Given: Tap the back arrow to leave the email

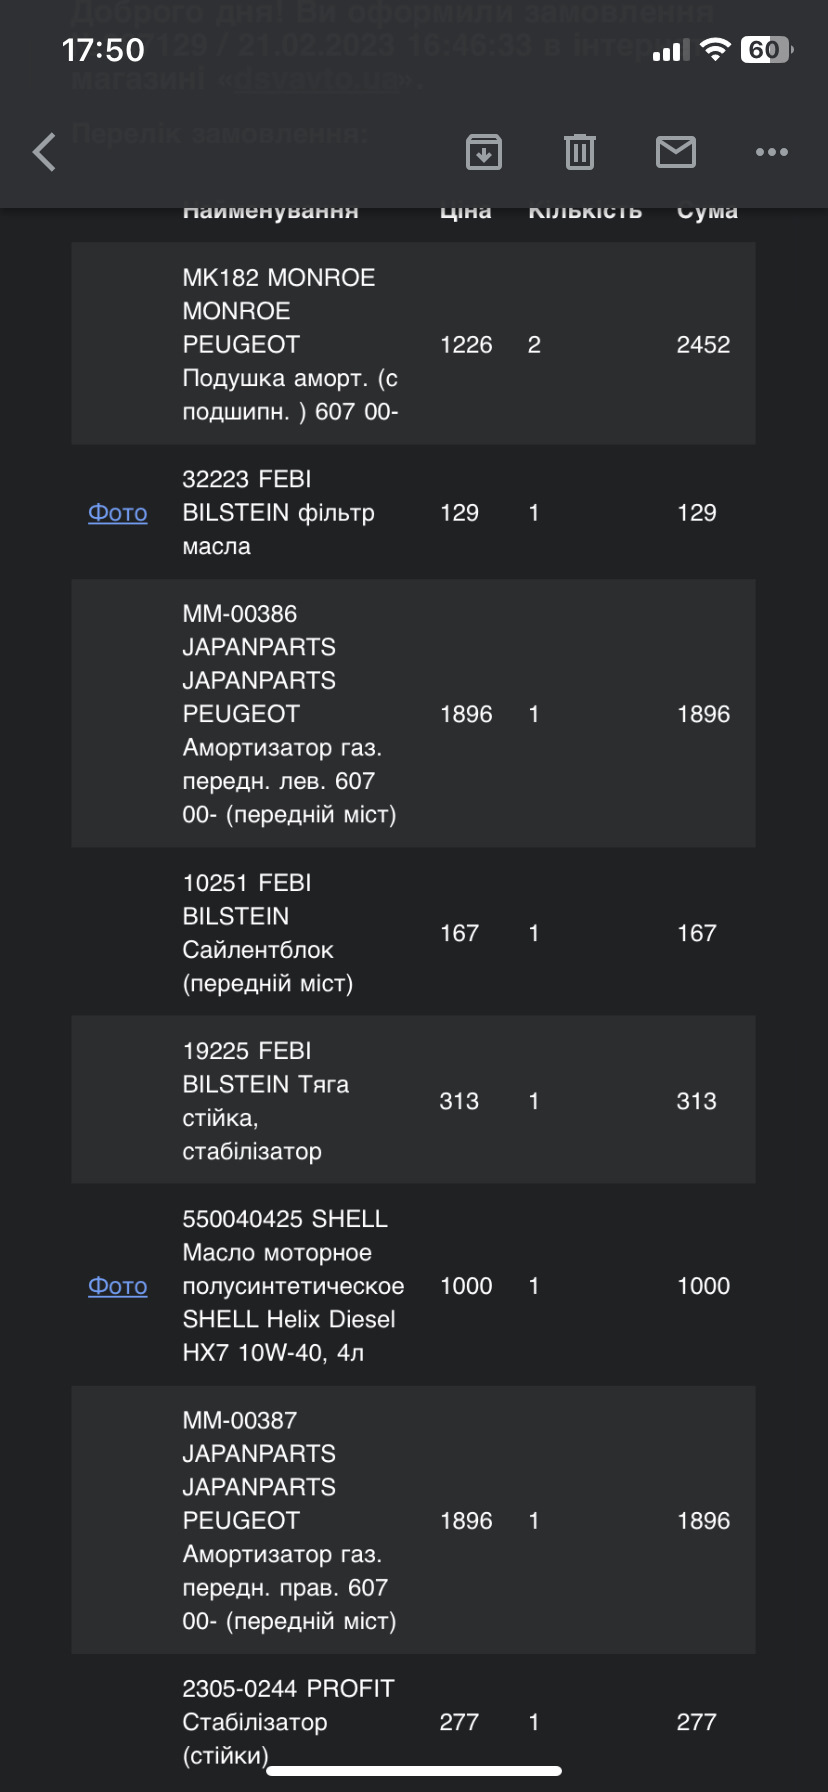Looking at the screenshot, I should [x=44, y=152].
